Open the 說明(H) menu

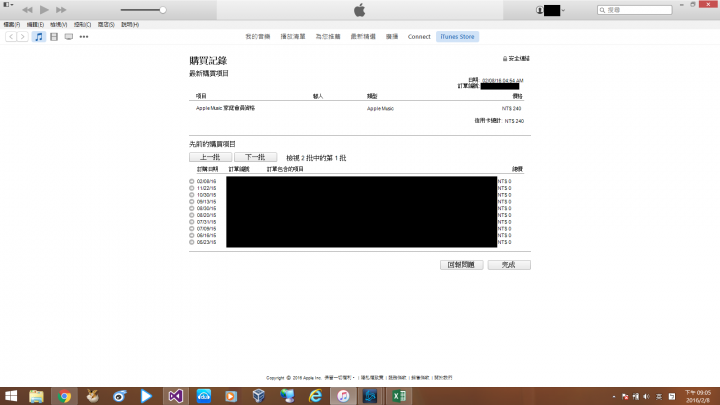(x=130, y=24)
